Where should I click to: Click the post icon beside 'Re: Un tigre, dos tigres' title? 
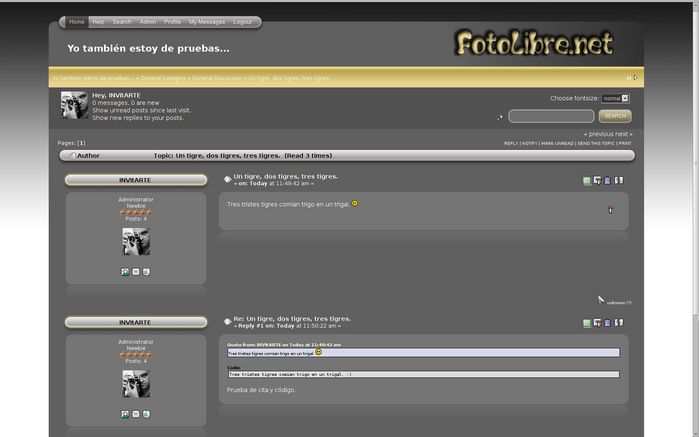(x=227, y=322)
